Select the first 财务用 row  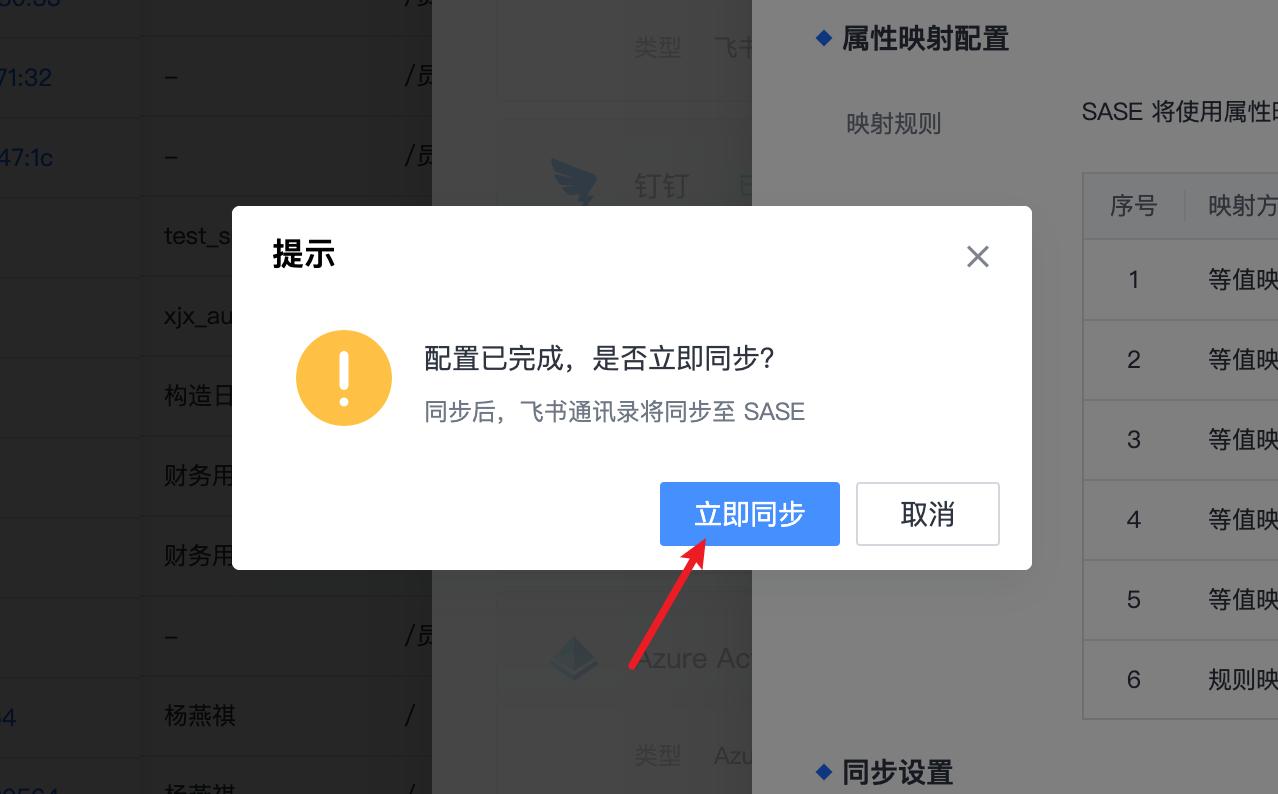[x=198, y=475]
